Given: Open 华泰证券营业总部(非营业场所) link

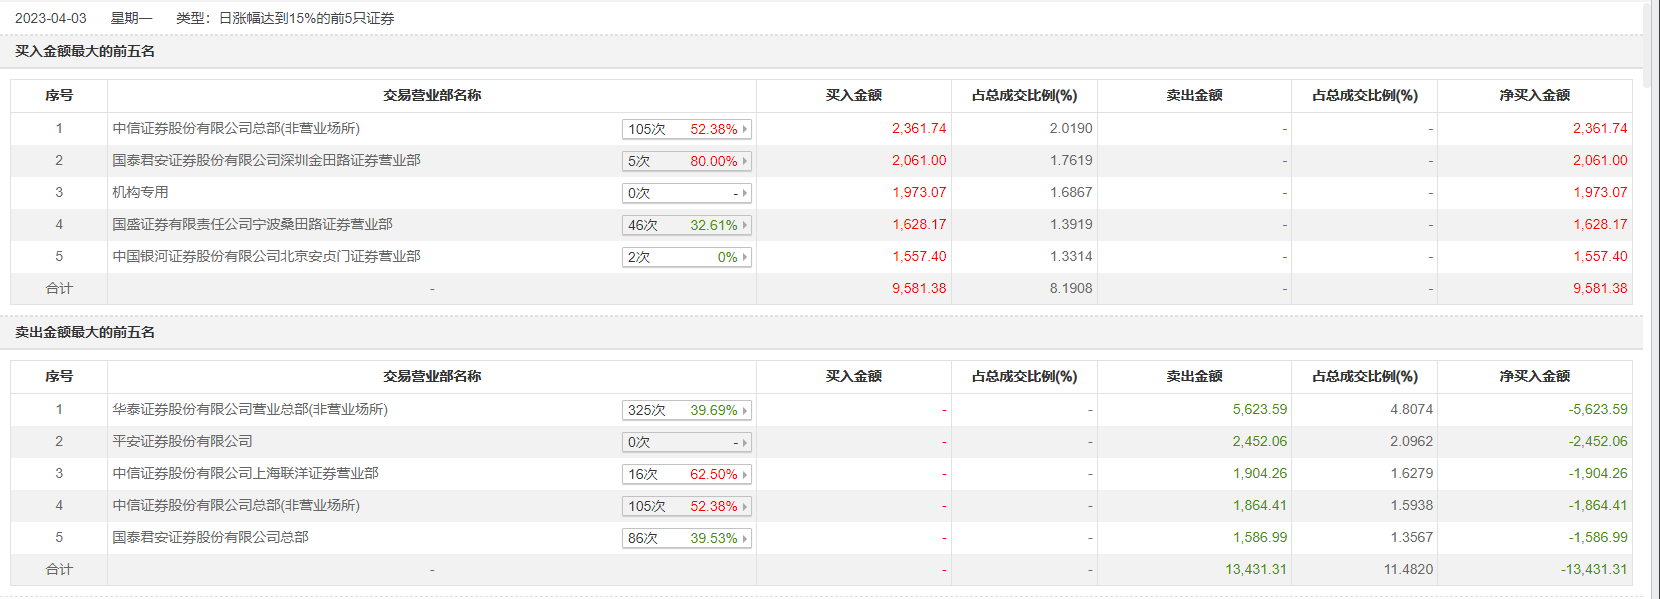Looking at the screenshot, I should 250,409.
